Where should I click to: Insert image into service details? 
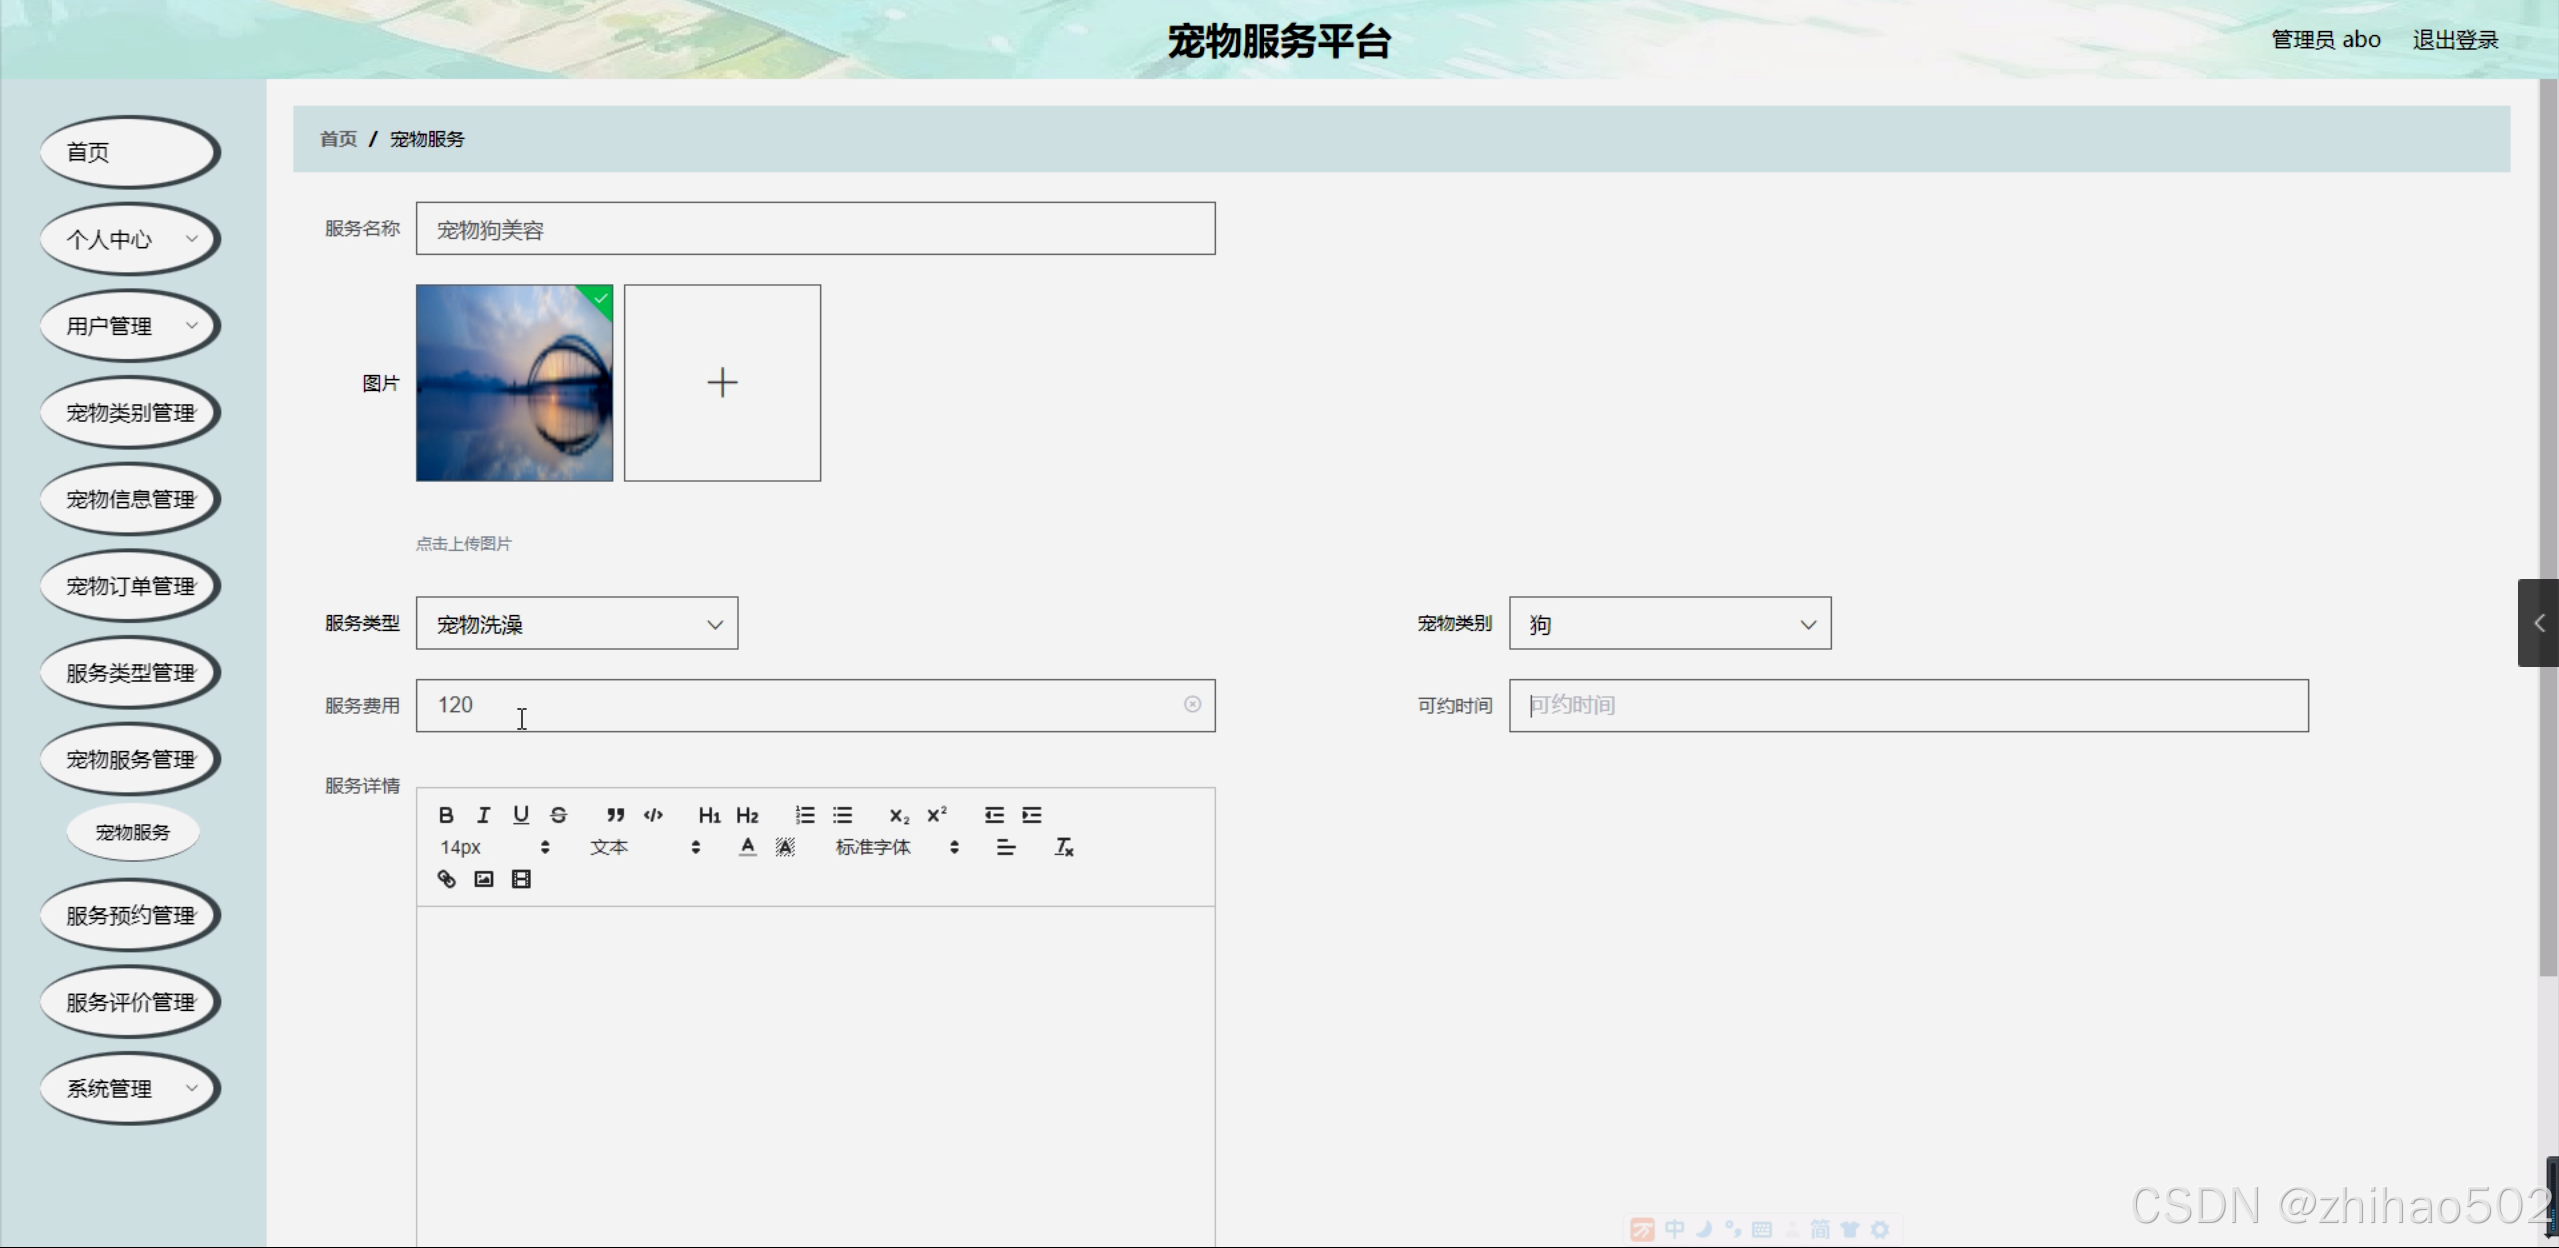coord(484,879)
